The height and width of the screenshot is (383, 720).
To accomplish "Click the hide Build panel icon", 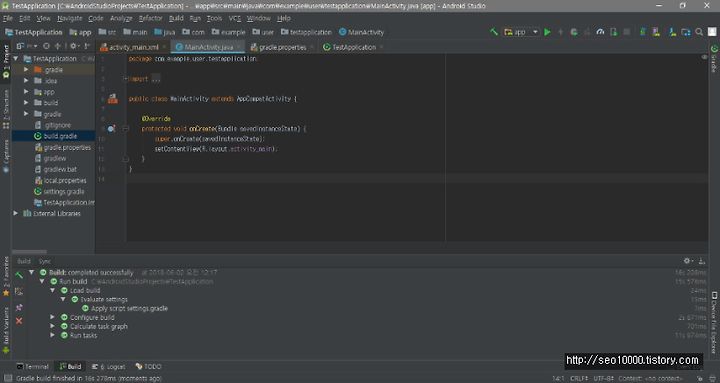I will click(702, 261).
